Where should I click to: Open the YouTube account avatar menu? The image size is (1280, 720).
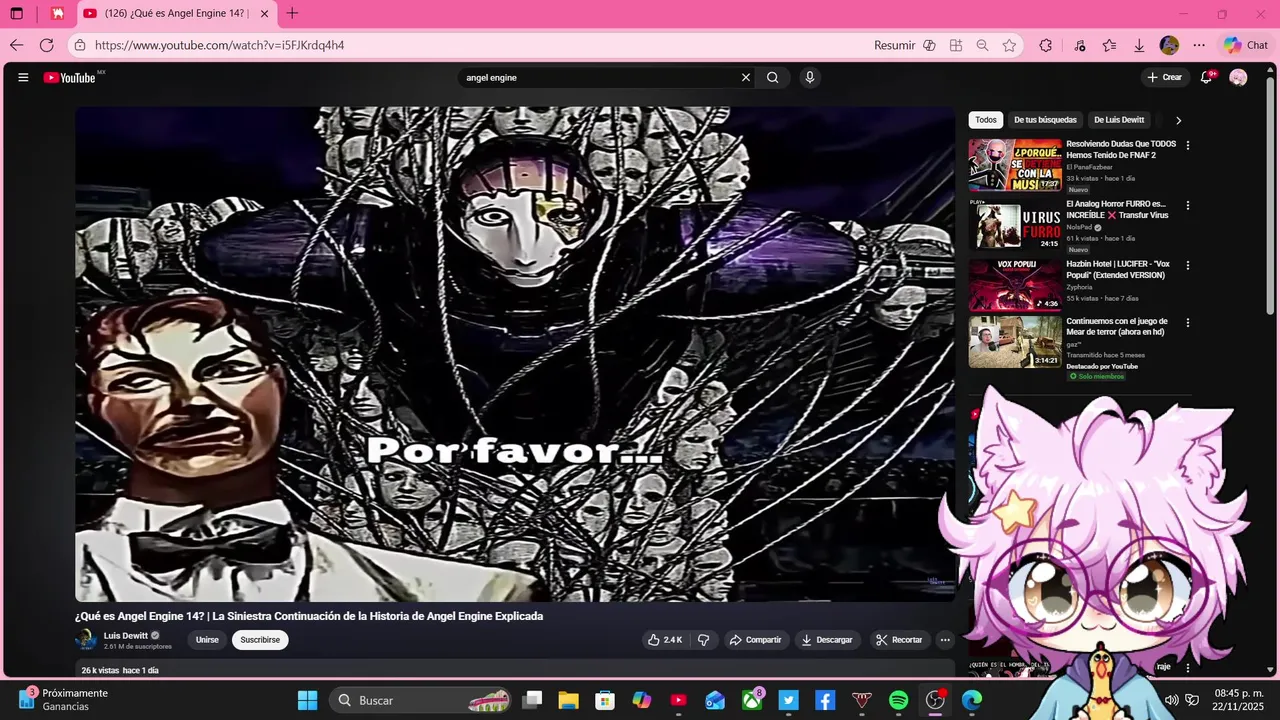tap(1238, 77)
